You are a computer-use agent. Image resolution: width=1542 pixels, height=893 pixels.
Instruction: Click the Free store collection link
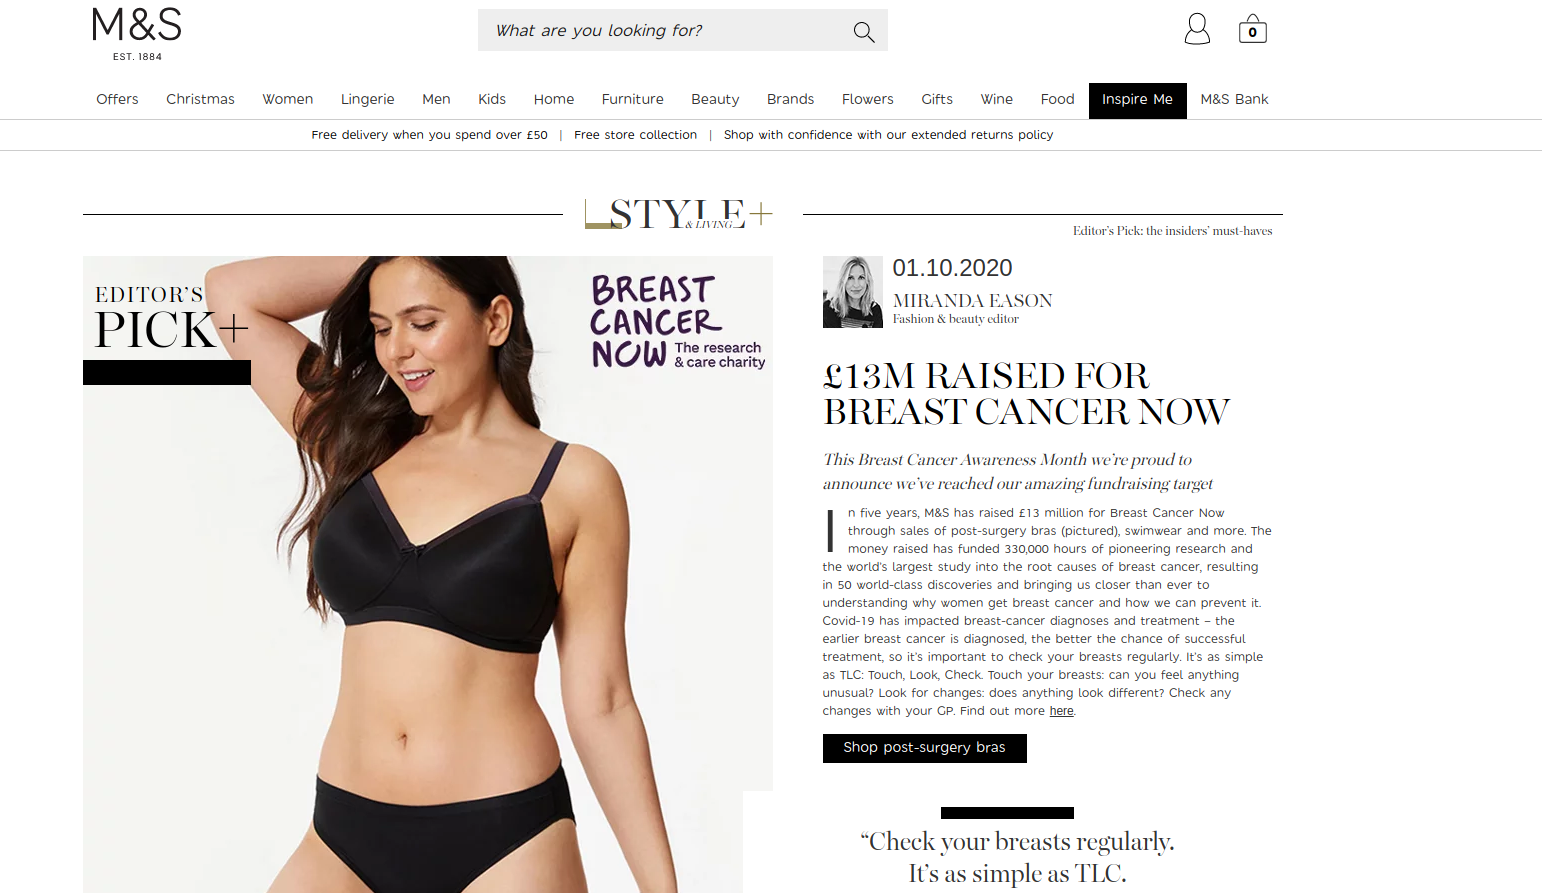(x=635, y=135)
